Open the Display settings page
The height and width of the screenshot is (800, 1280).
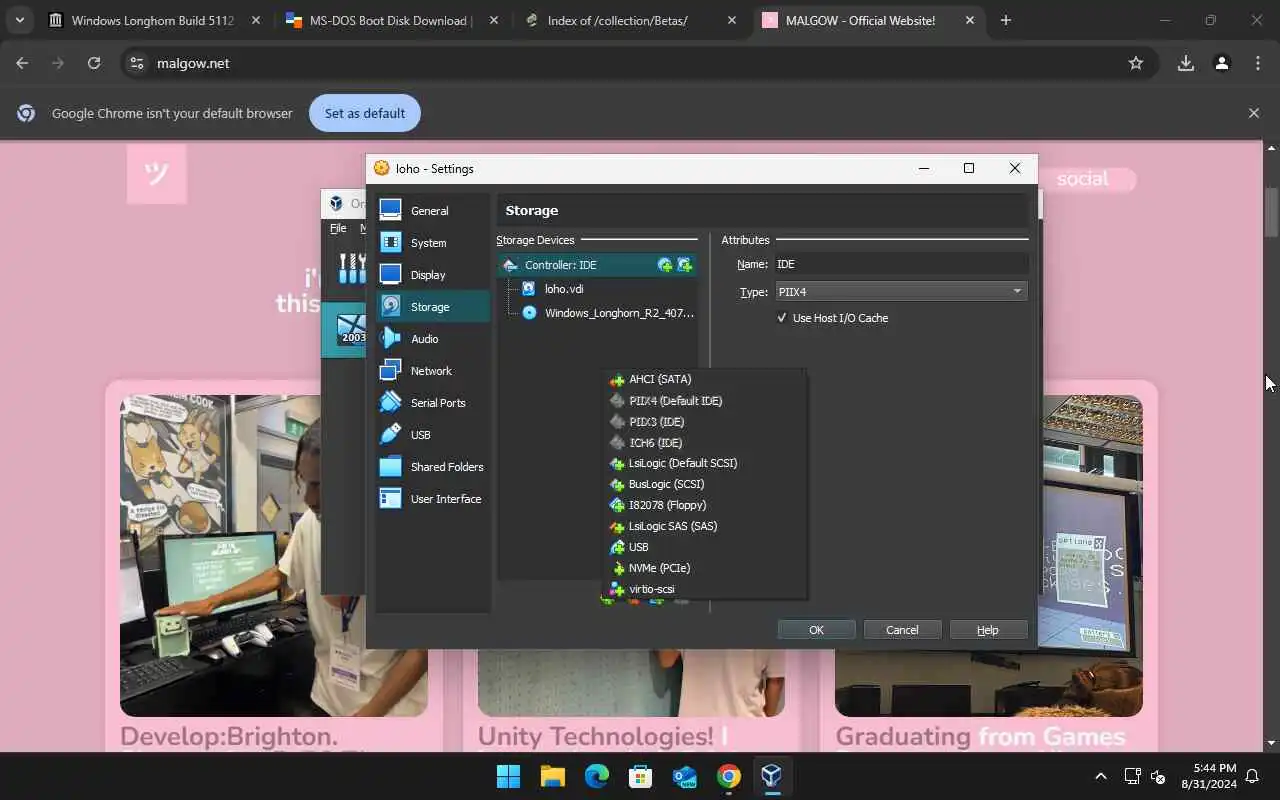point(433,275)
